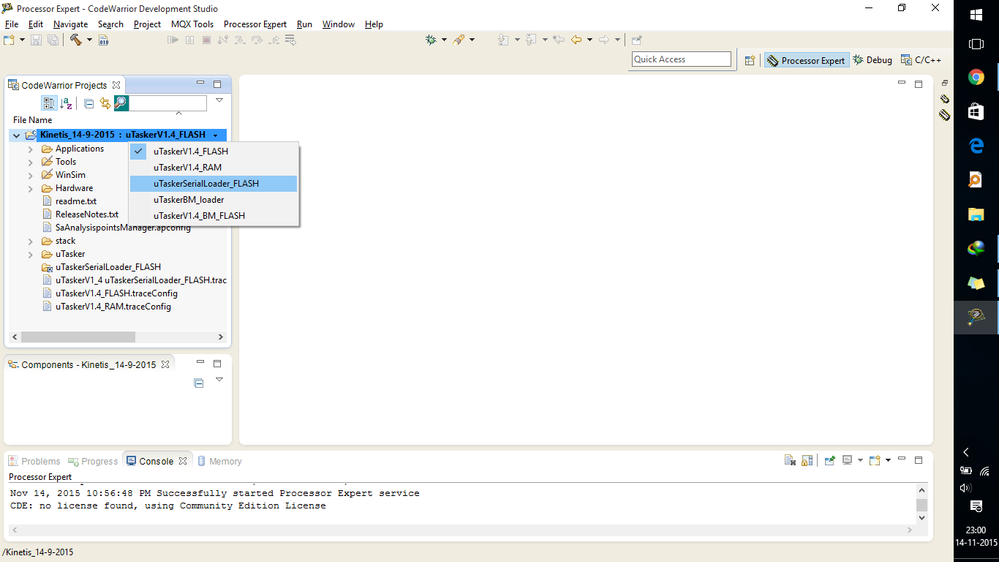Select checked uTaskerV1.4_FLASH configuration
Screen dimensions: 999x562
pos(213,151)
